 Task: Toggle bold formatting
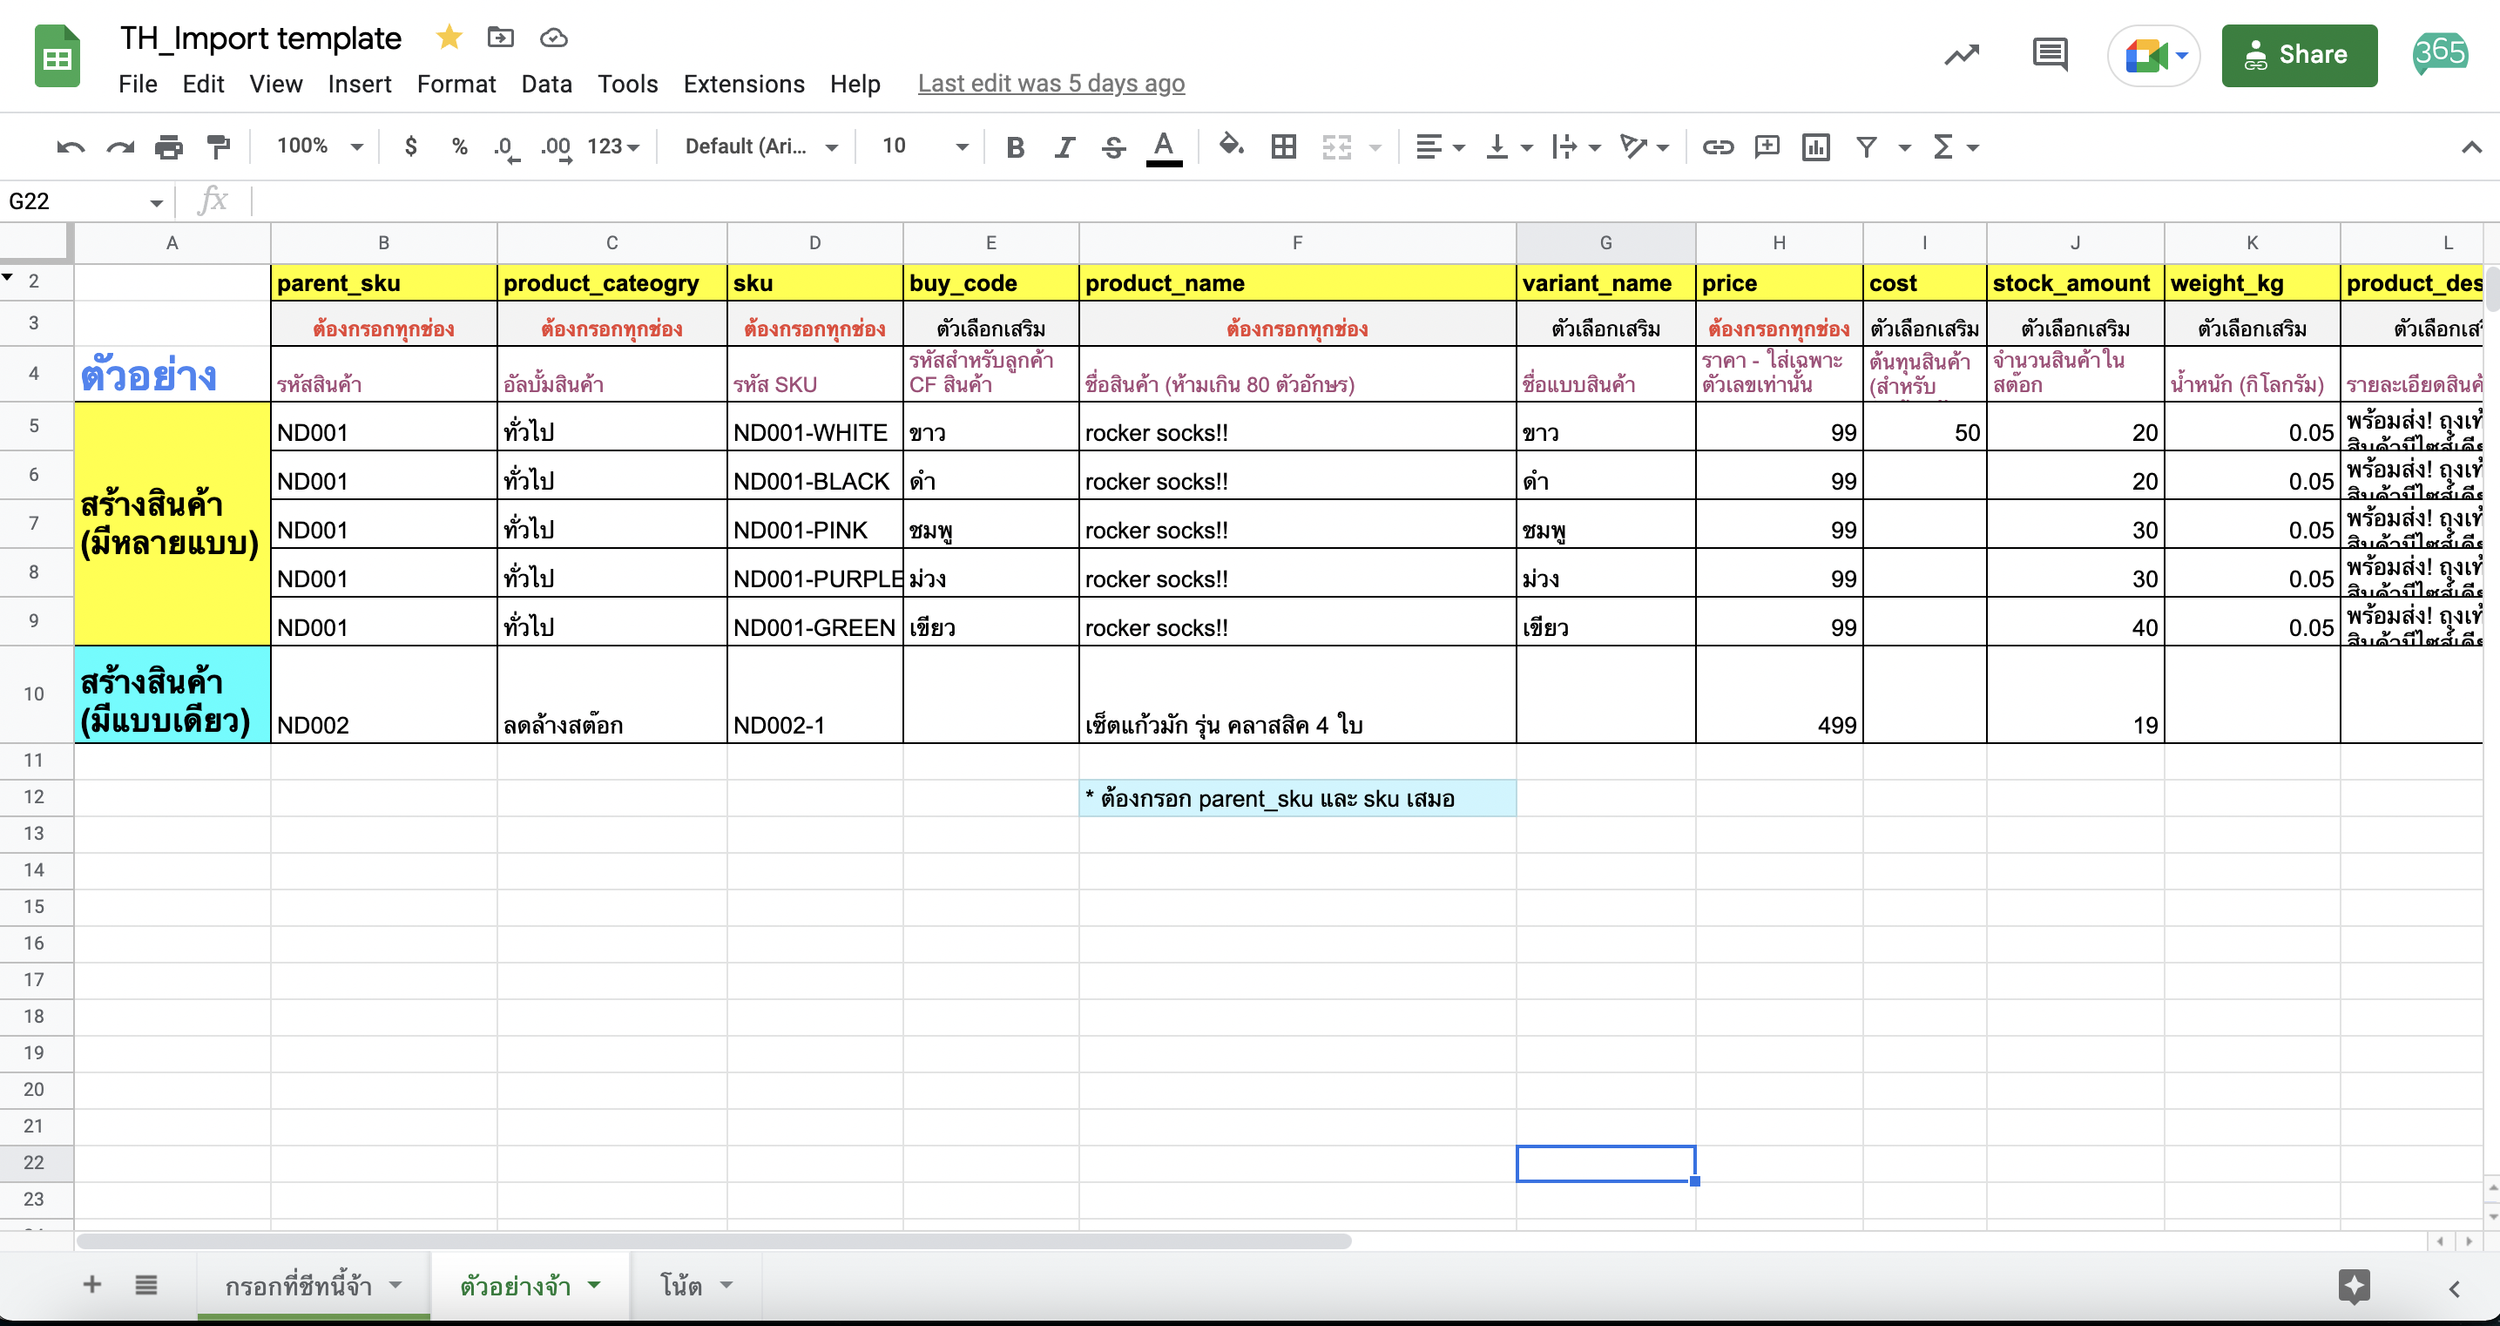coord(1016,146)
